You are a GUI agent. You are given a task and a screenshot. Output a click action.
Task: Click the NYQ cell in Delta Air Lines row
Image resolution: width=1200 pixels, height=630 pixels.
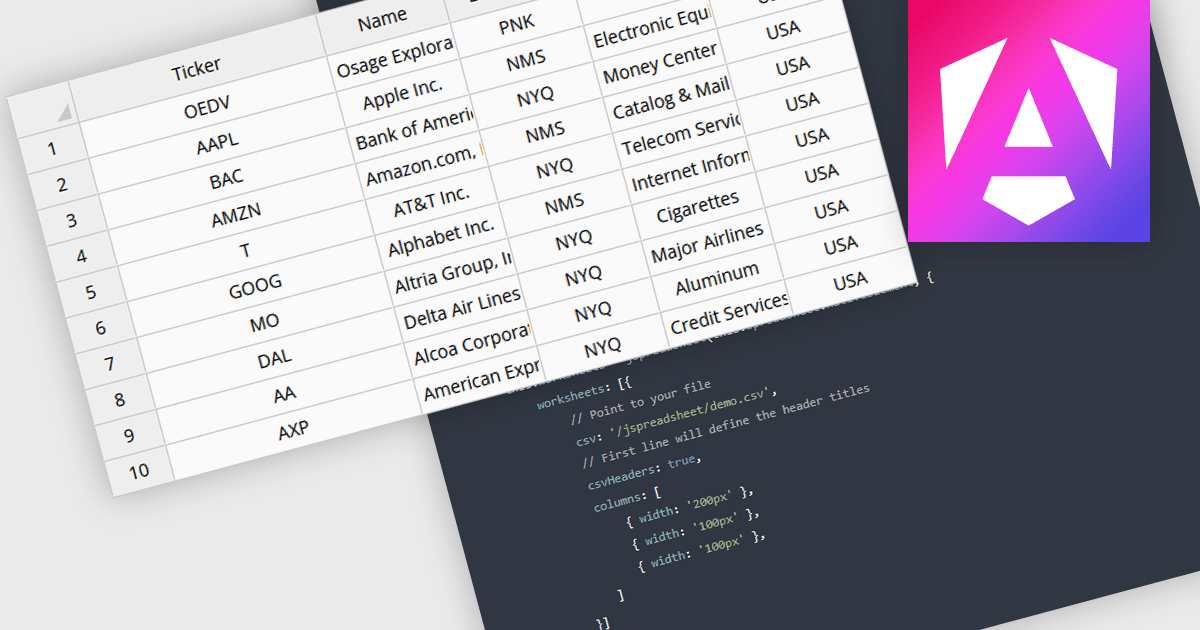click(584, 275)
